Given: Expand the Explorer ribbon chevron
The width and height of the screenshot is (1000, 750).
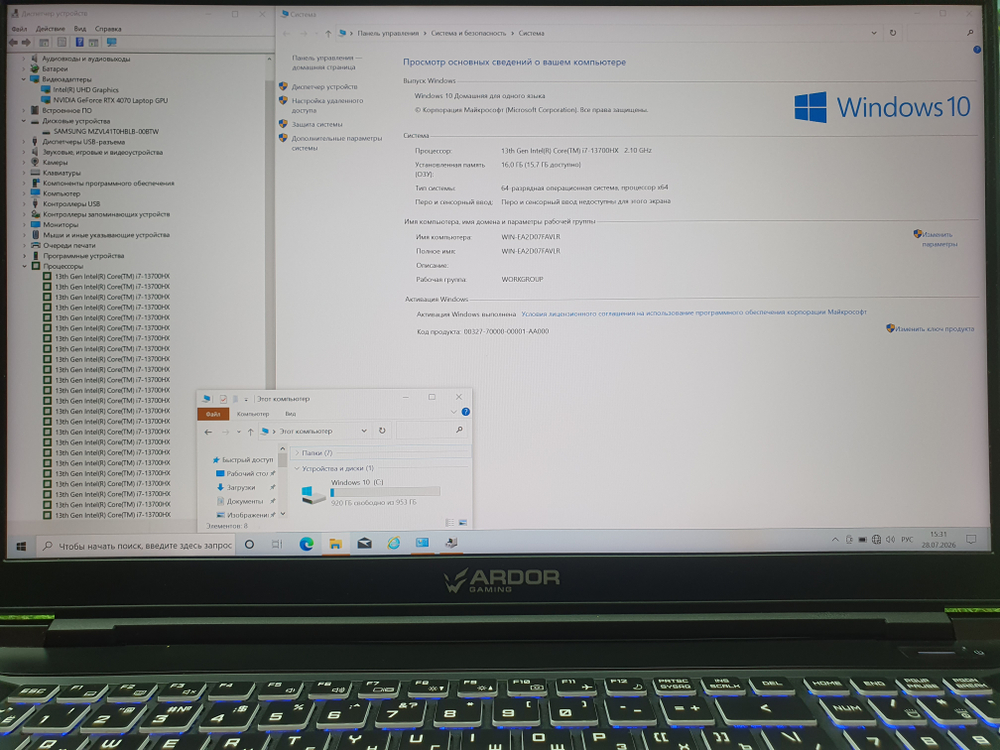Looking at the screenshot, I should [x=453, y=412].
